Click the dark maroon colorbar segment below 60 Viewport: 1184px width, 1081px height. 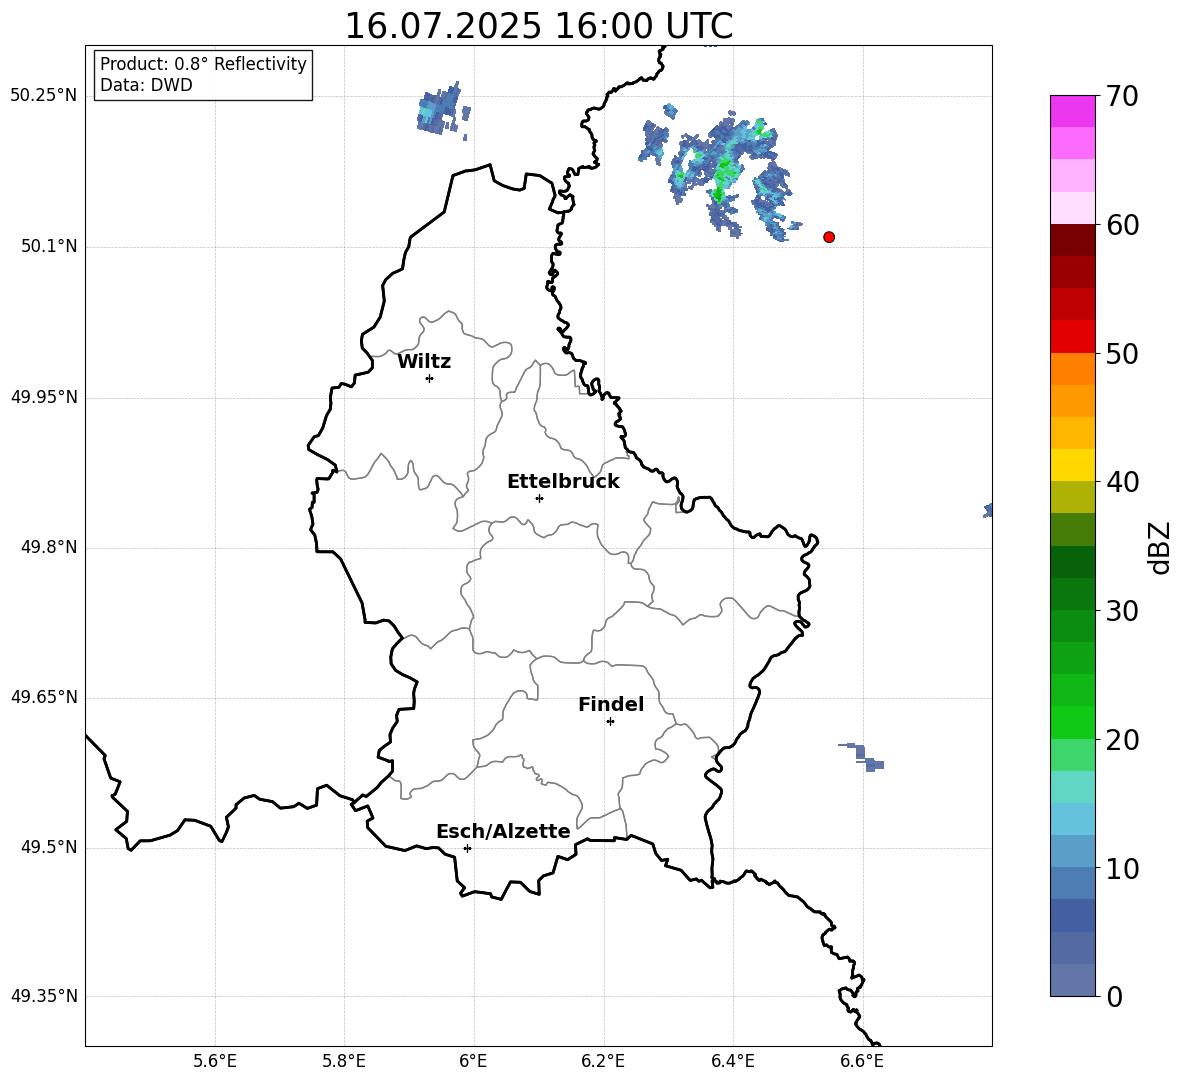click(x=1072, y=240)
